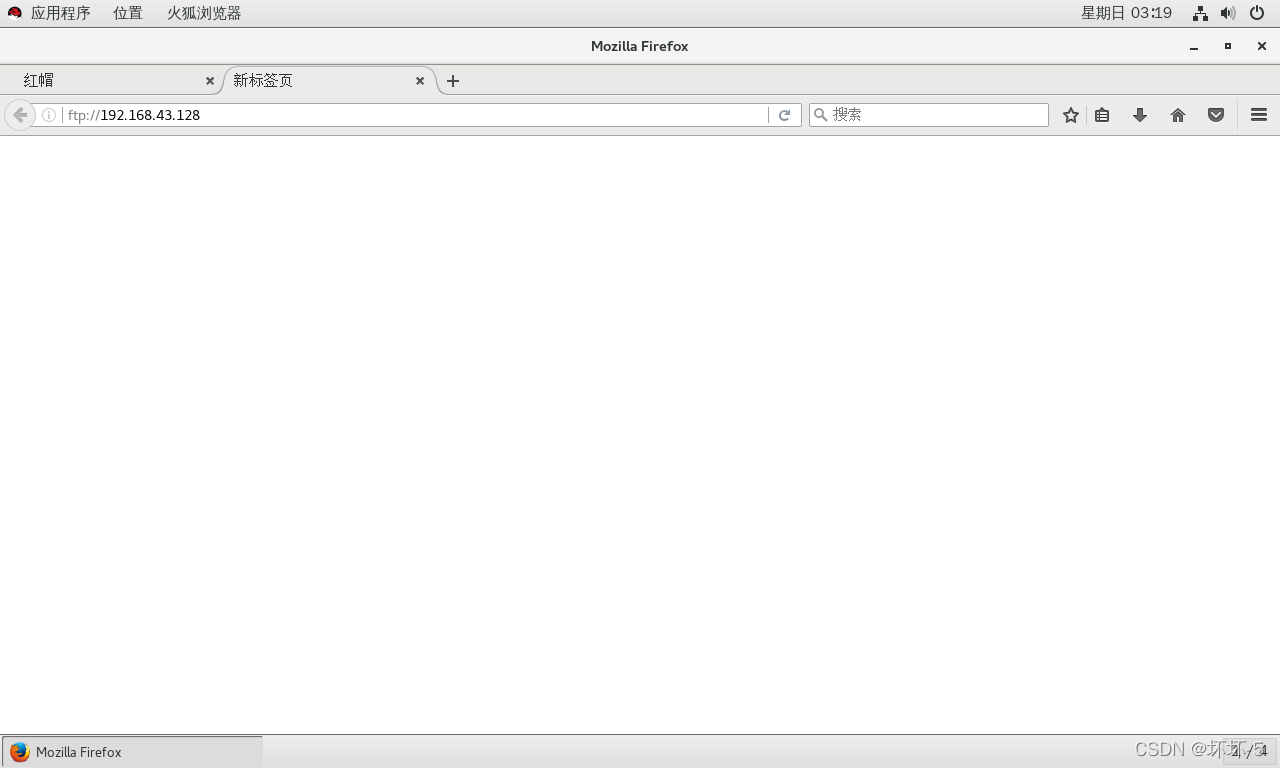Image resolution: width=1280 pixels, height=768 pixels.
Task: Click the search magnifier icon
Action: click(821, 115)
